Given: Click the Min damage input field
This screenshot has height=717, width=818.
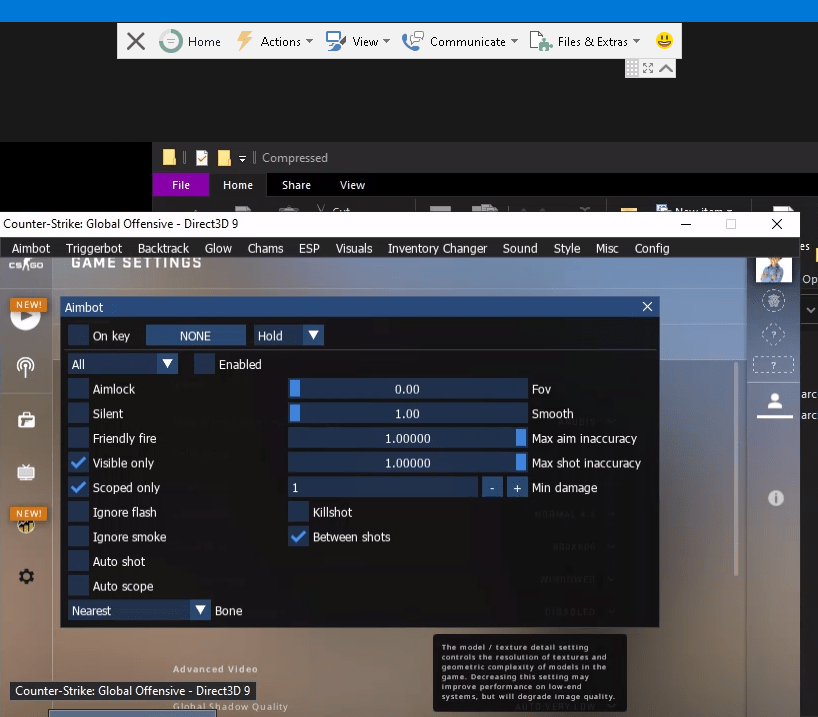Looking at the screenshot, I should (383, 487).
